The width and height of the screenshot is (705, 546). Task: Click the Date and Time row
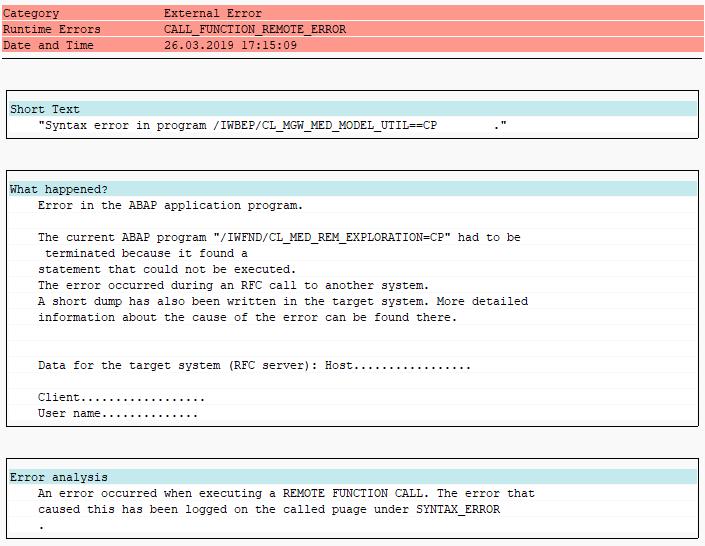[352, 45]
